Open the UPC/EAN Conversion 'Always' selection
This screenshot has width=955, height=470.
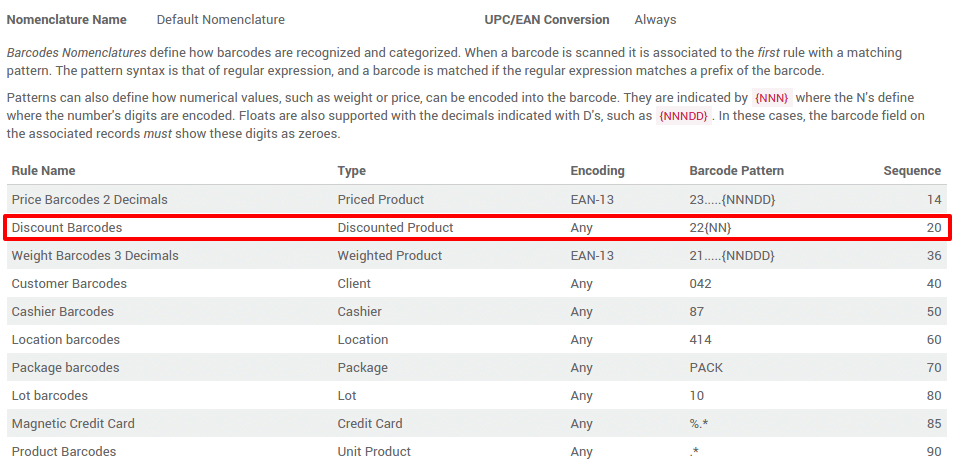[655, 20]
